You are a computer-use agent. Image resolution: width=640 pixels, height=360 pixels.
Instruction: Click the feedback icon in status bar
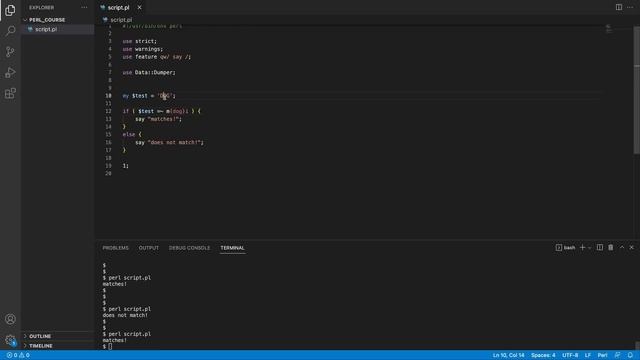pos(618,355)
